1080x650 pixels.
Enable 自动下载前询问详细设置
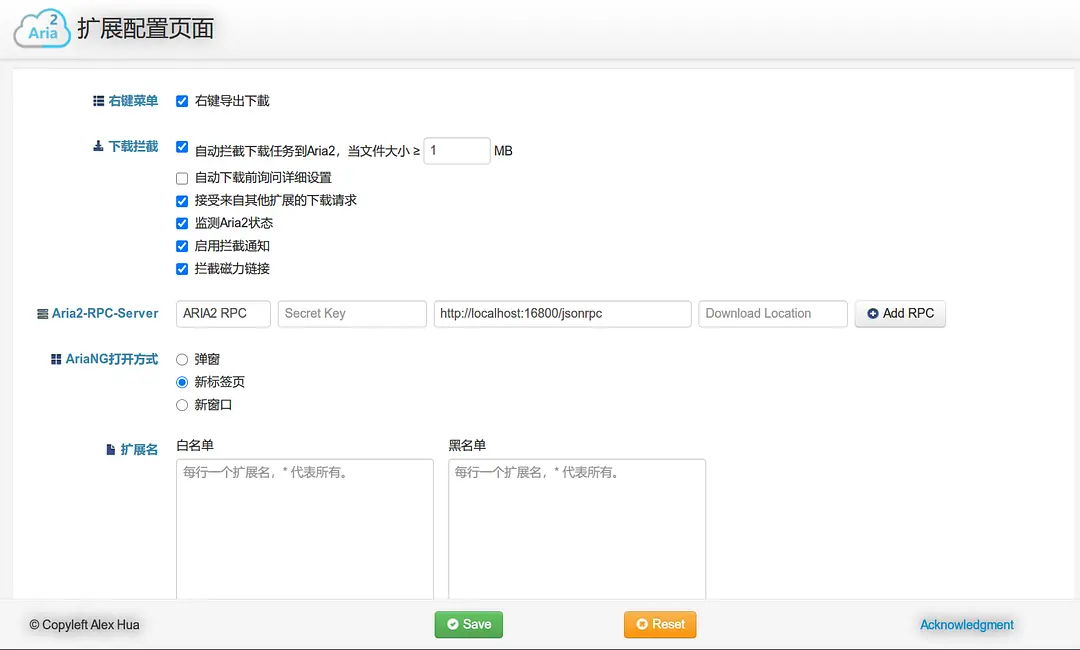(x=181, y=178)
